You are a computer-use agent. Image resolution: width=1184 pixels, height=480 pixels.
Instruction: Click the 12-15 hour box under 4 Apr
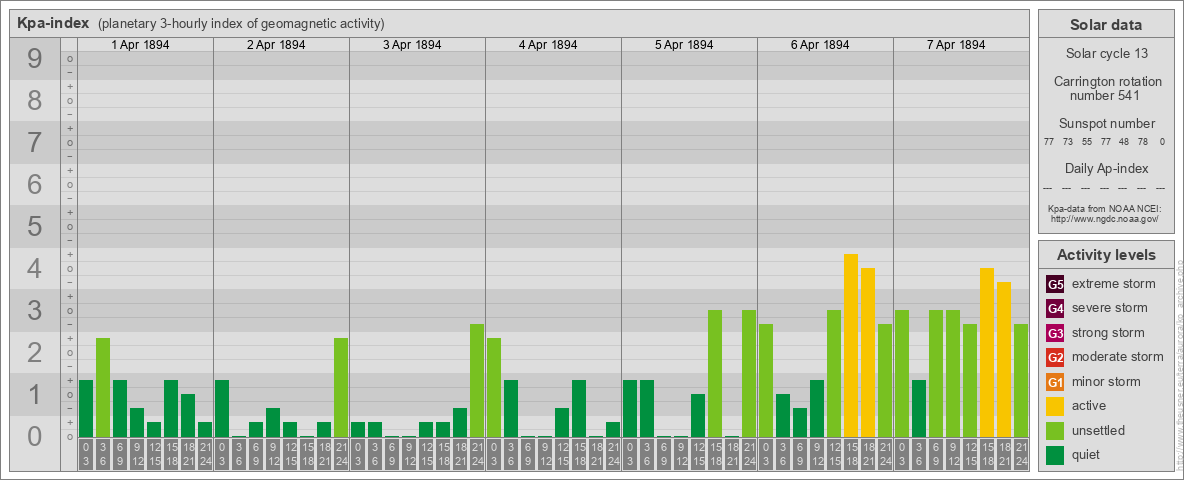[562, 455]
